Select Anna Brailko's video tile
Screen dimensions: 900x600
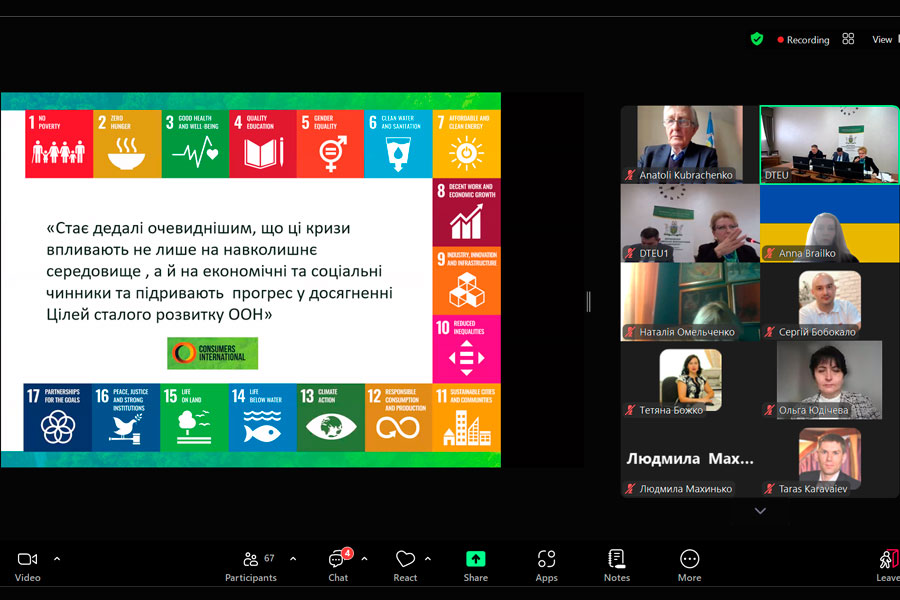click(829, 223)
